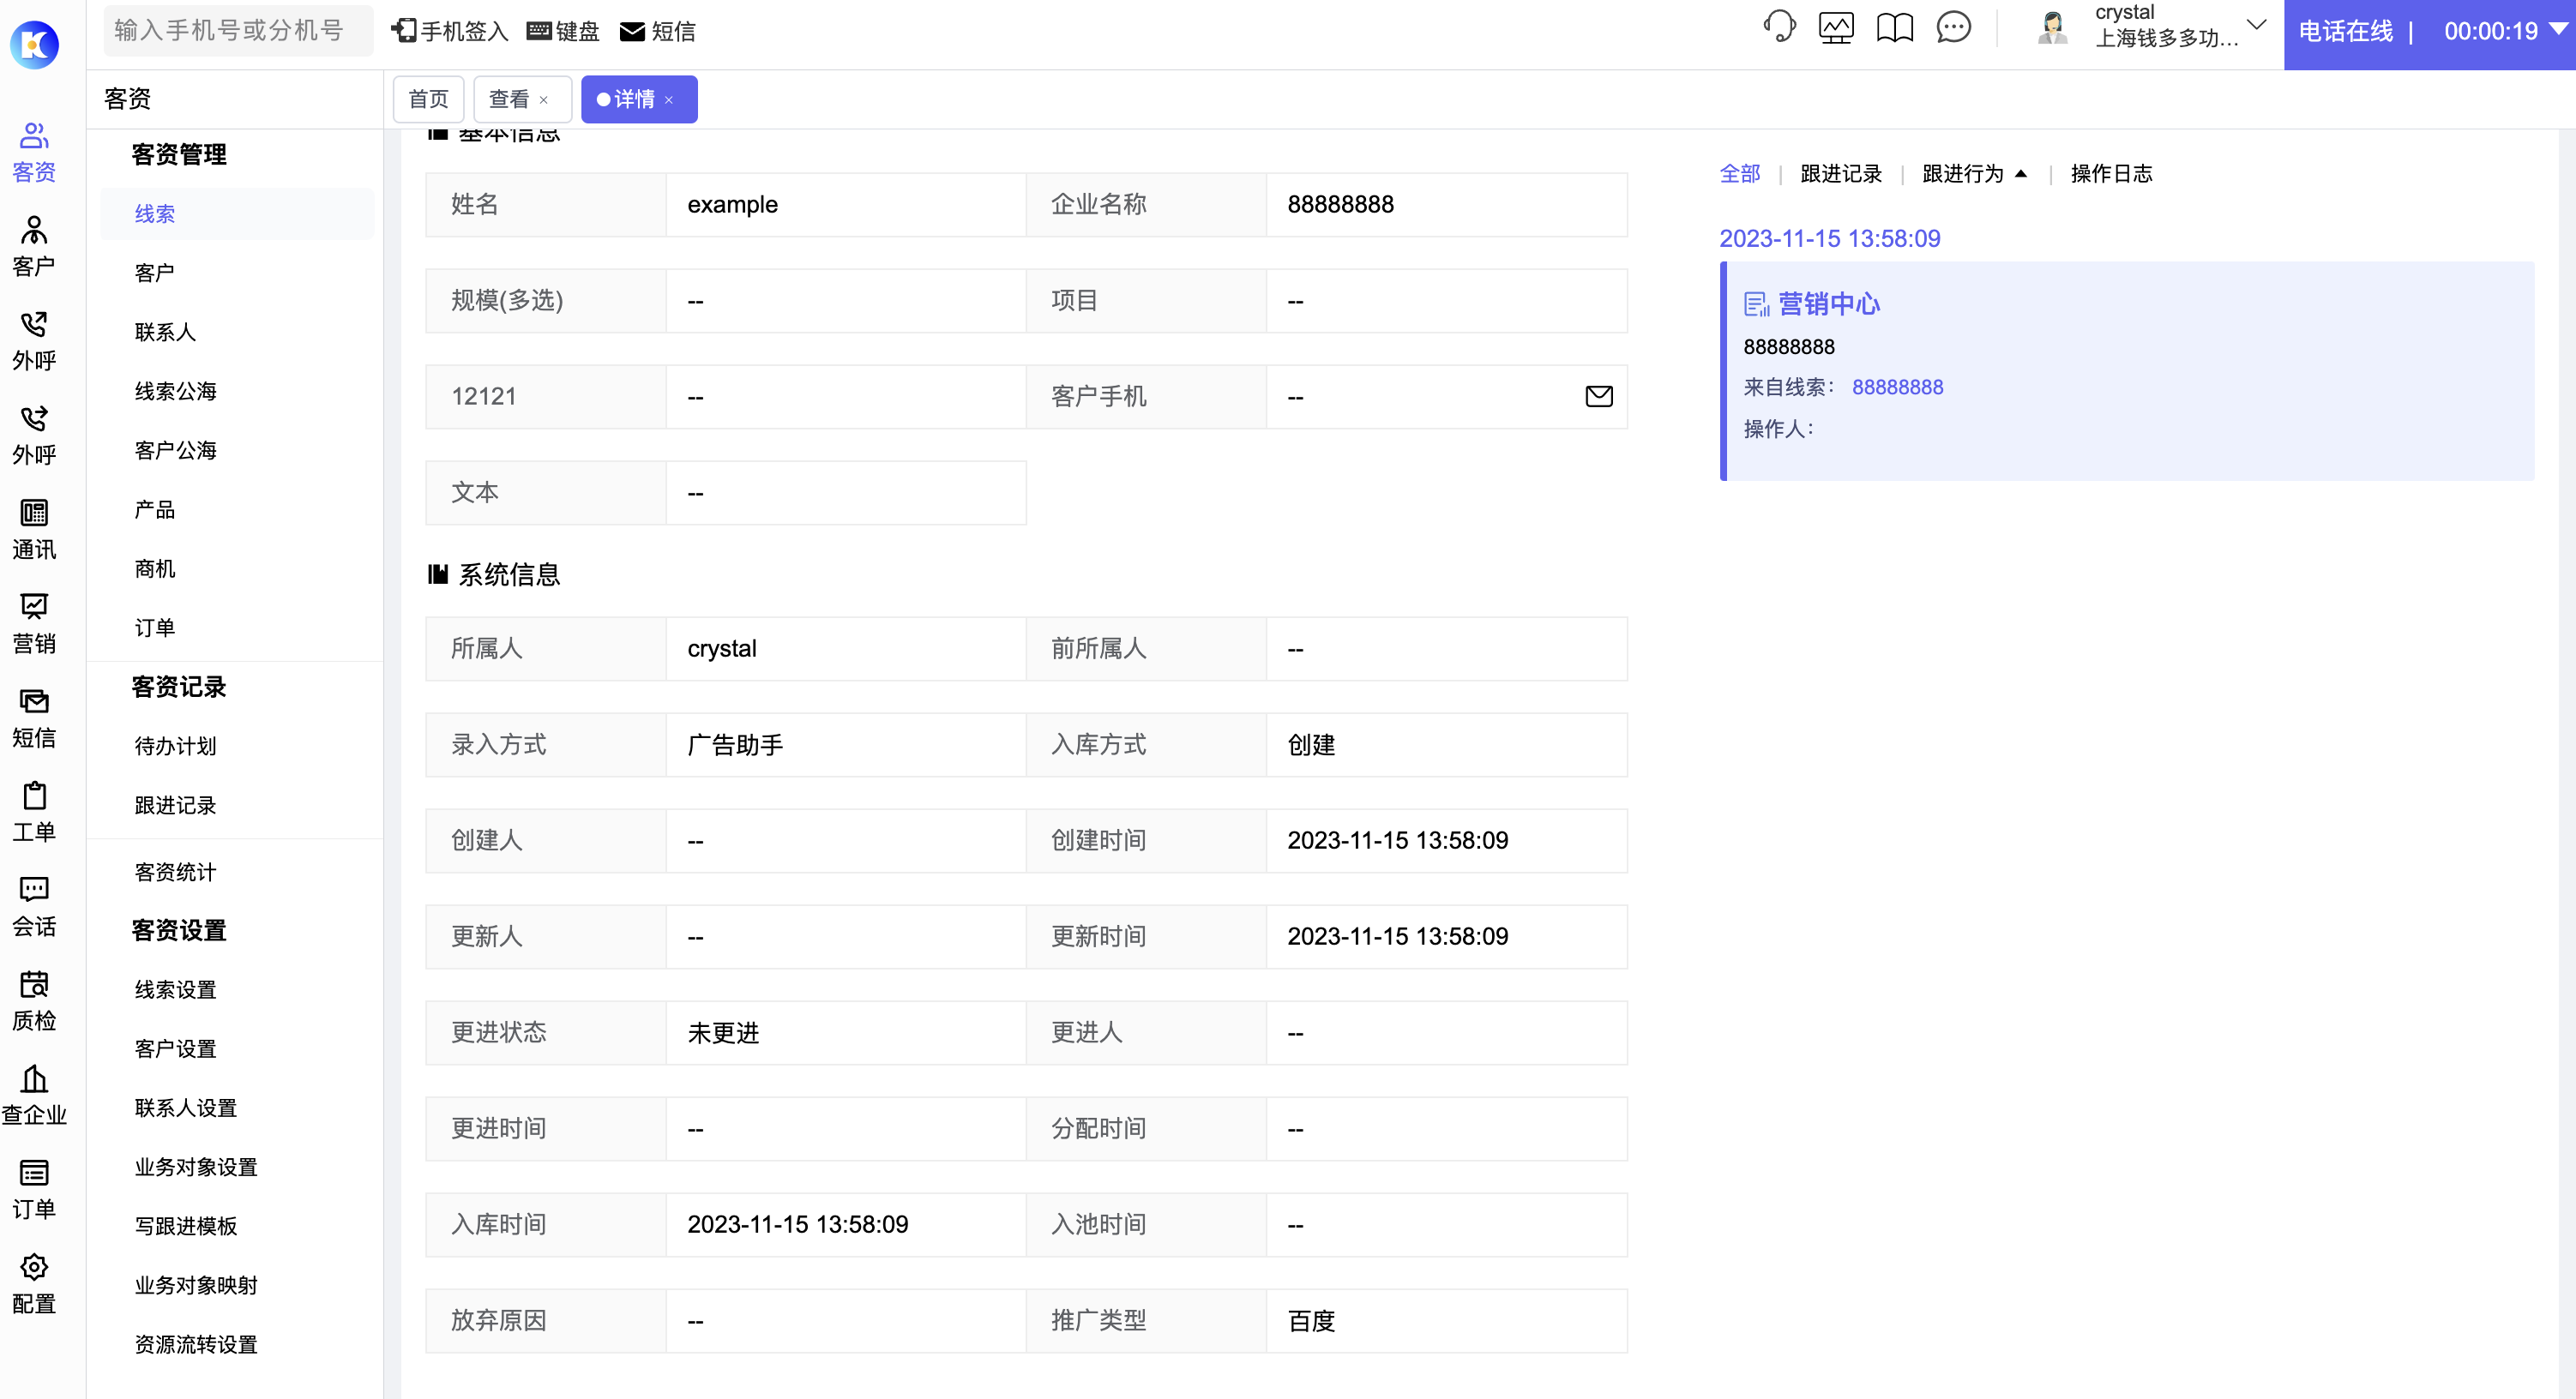Expand the 电话在线 status dropdown arrow
This screenshot has width=2576, height=1399.
coord(2559,30)
